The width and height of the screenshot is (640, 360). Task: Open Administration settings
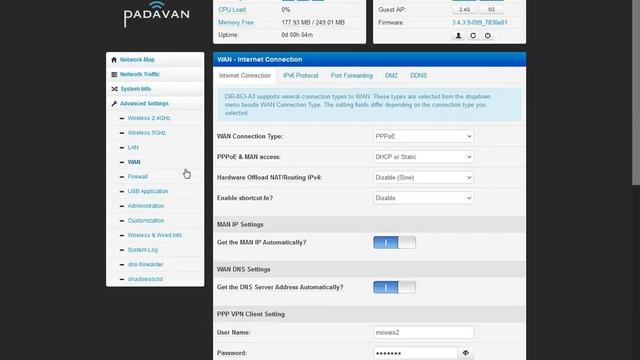coord(146,206)
